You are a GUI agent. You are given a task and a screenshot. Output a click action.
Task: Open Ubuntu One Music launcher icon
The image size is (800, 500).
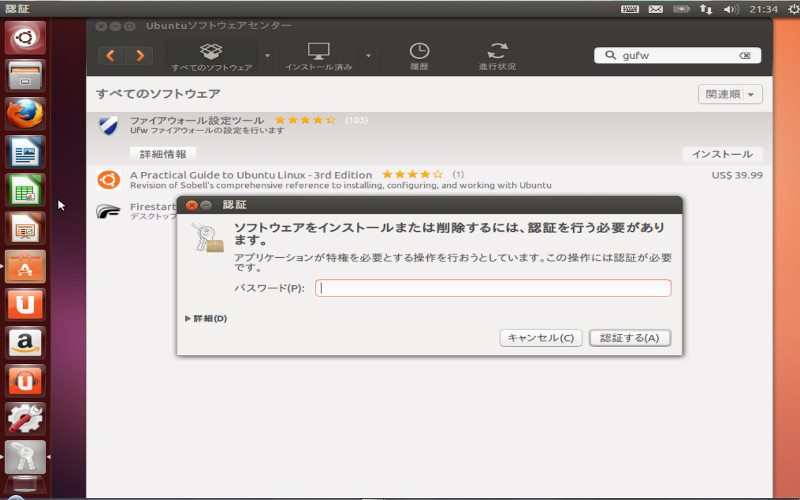25,381
